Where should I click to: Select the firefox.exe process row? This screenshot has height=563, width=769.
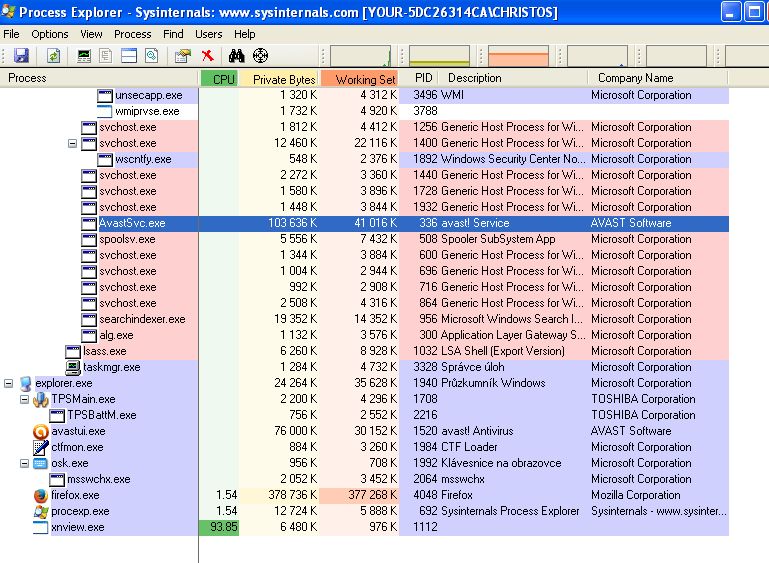[x=364, y=495]
